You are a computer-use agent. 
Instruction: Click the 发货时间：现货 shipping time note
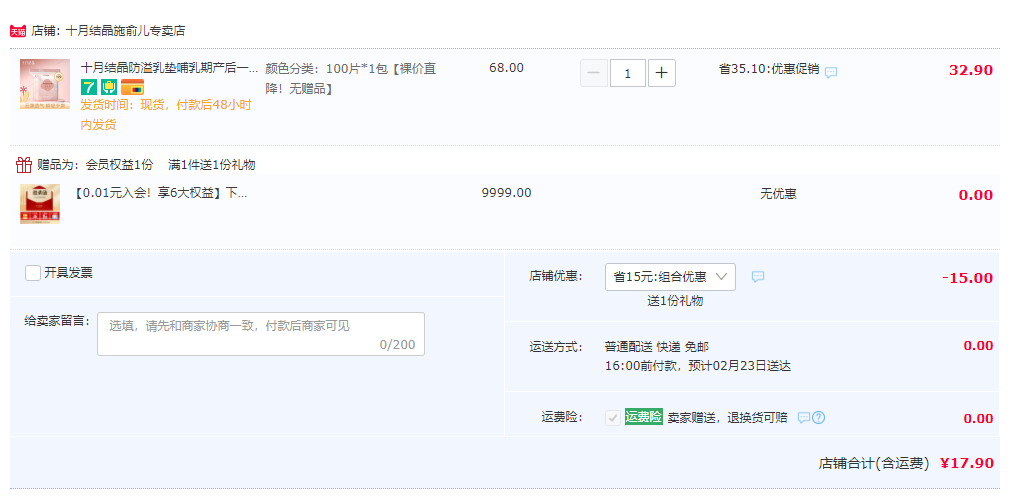(166, 115)
